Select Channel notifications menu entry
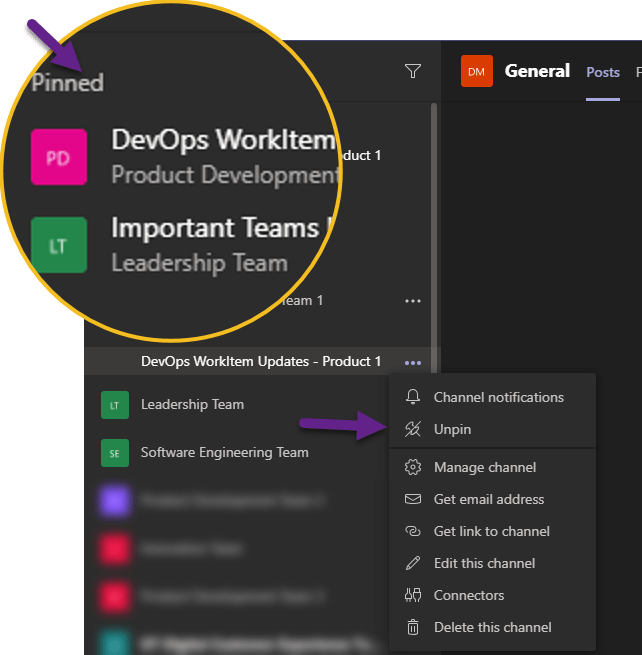The width and height of the screenshot is (642, 655). point(498,397)
